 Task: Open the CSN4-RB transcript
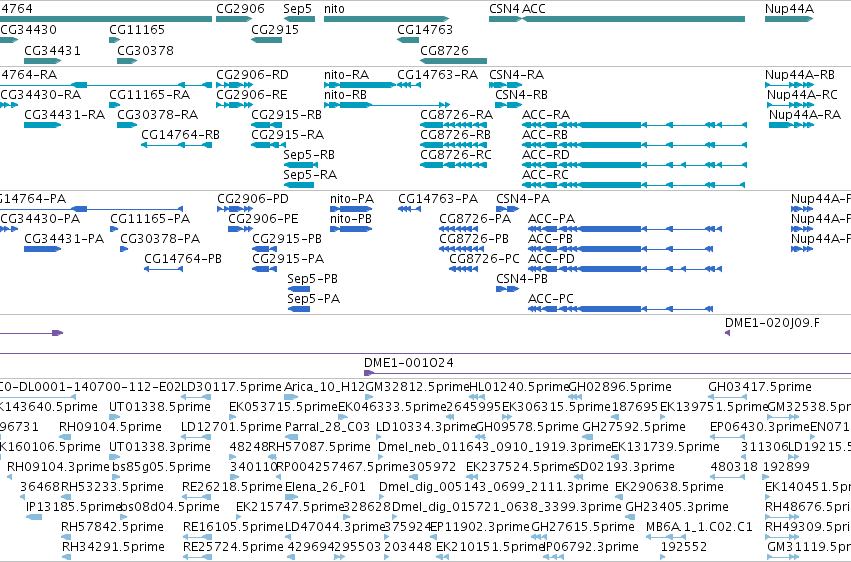(521, 95)
